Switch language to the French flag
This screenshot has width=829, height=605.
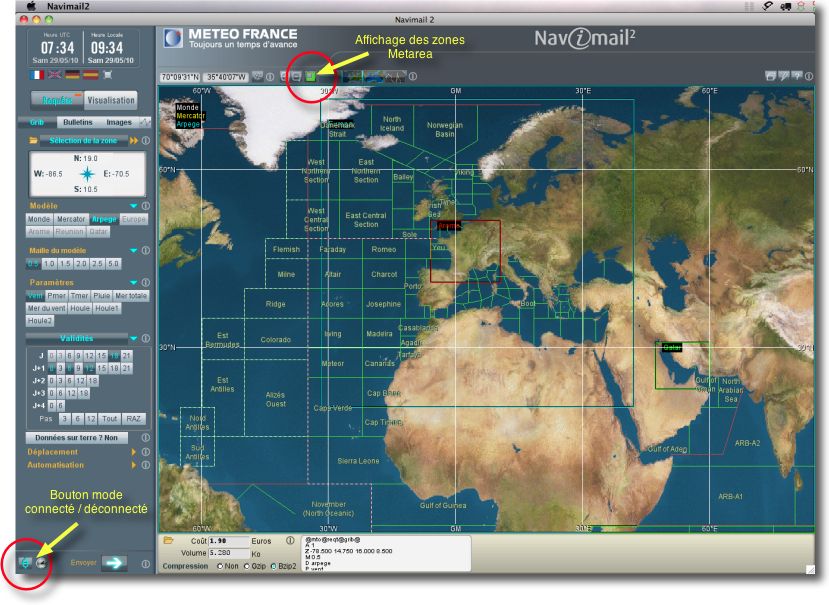(x=36, y=75)
